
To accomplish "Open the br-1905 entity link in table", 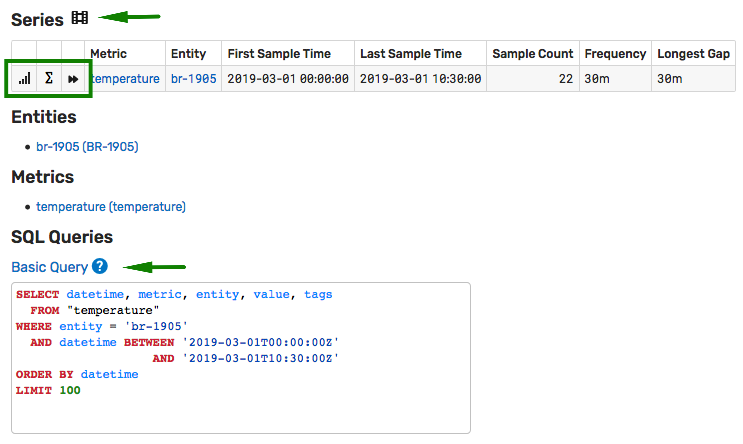I will (193, 79).
